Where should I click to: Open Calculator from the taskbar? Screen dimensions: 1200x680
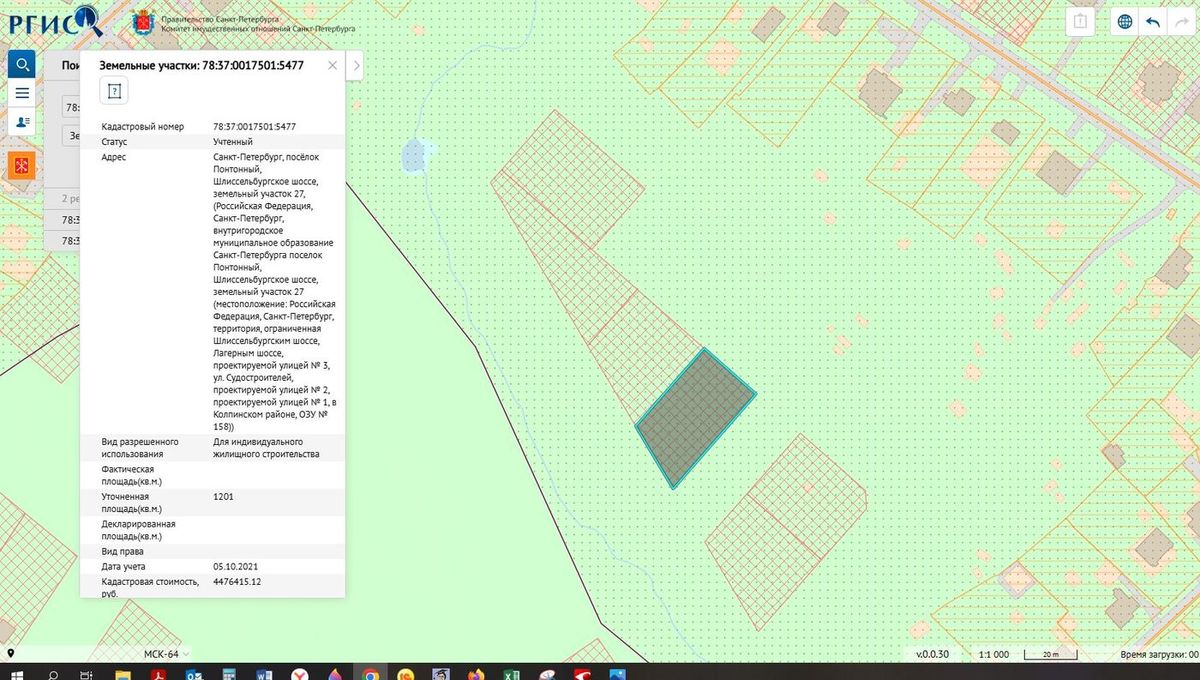coord(229,673)
